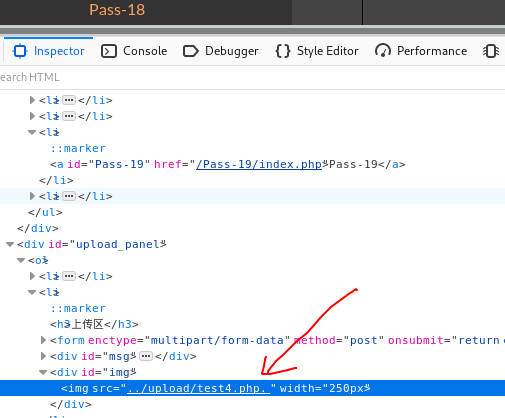
Task: Click the Debugger tab icon
Action: [x=191, y=51]
